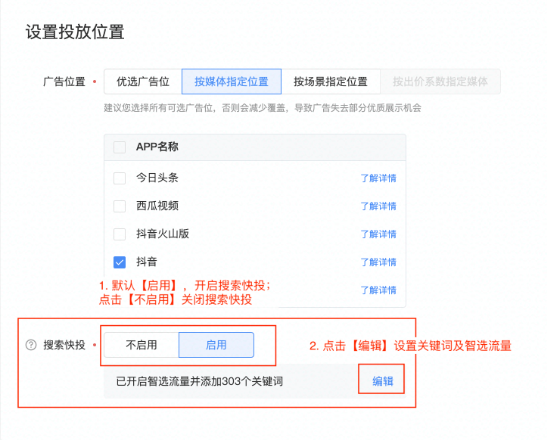
Task: Open 了解详情 link for 西瓜视频
Action: pyautogui.click(x=379, y=206)
